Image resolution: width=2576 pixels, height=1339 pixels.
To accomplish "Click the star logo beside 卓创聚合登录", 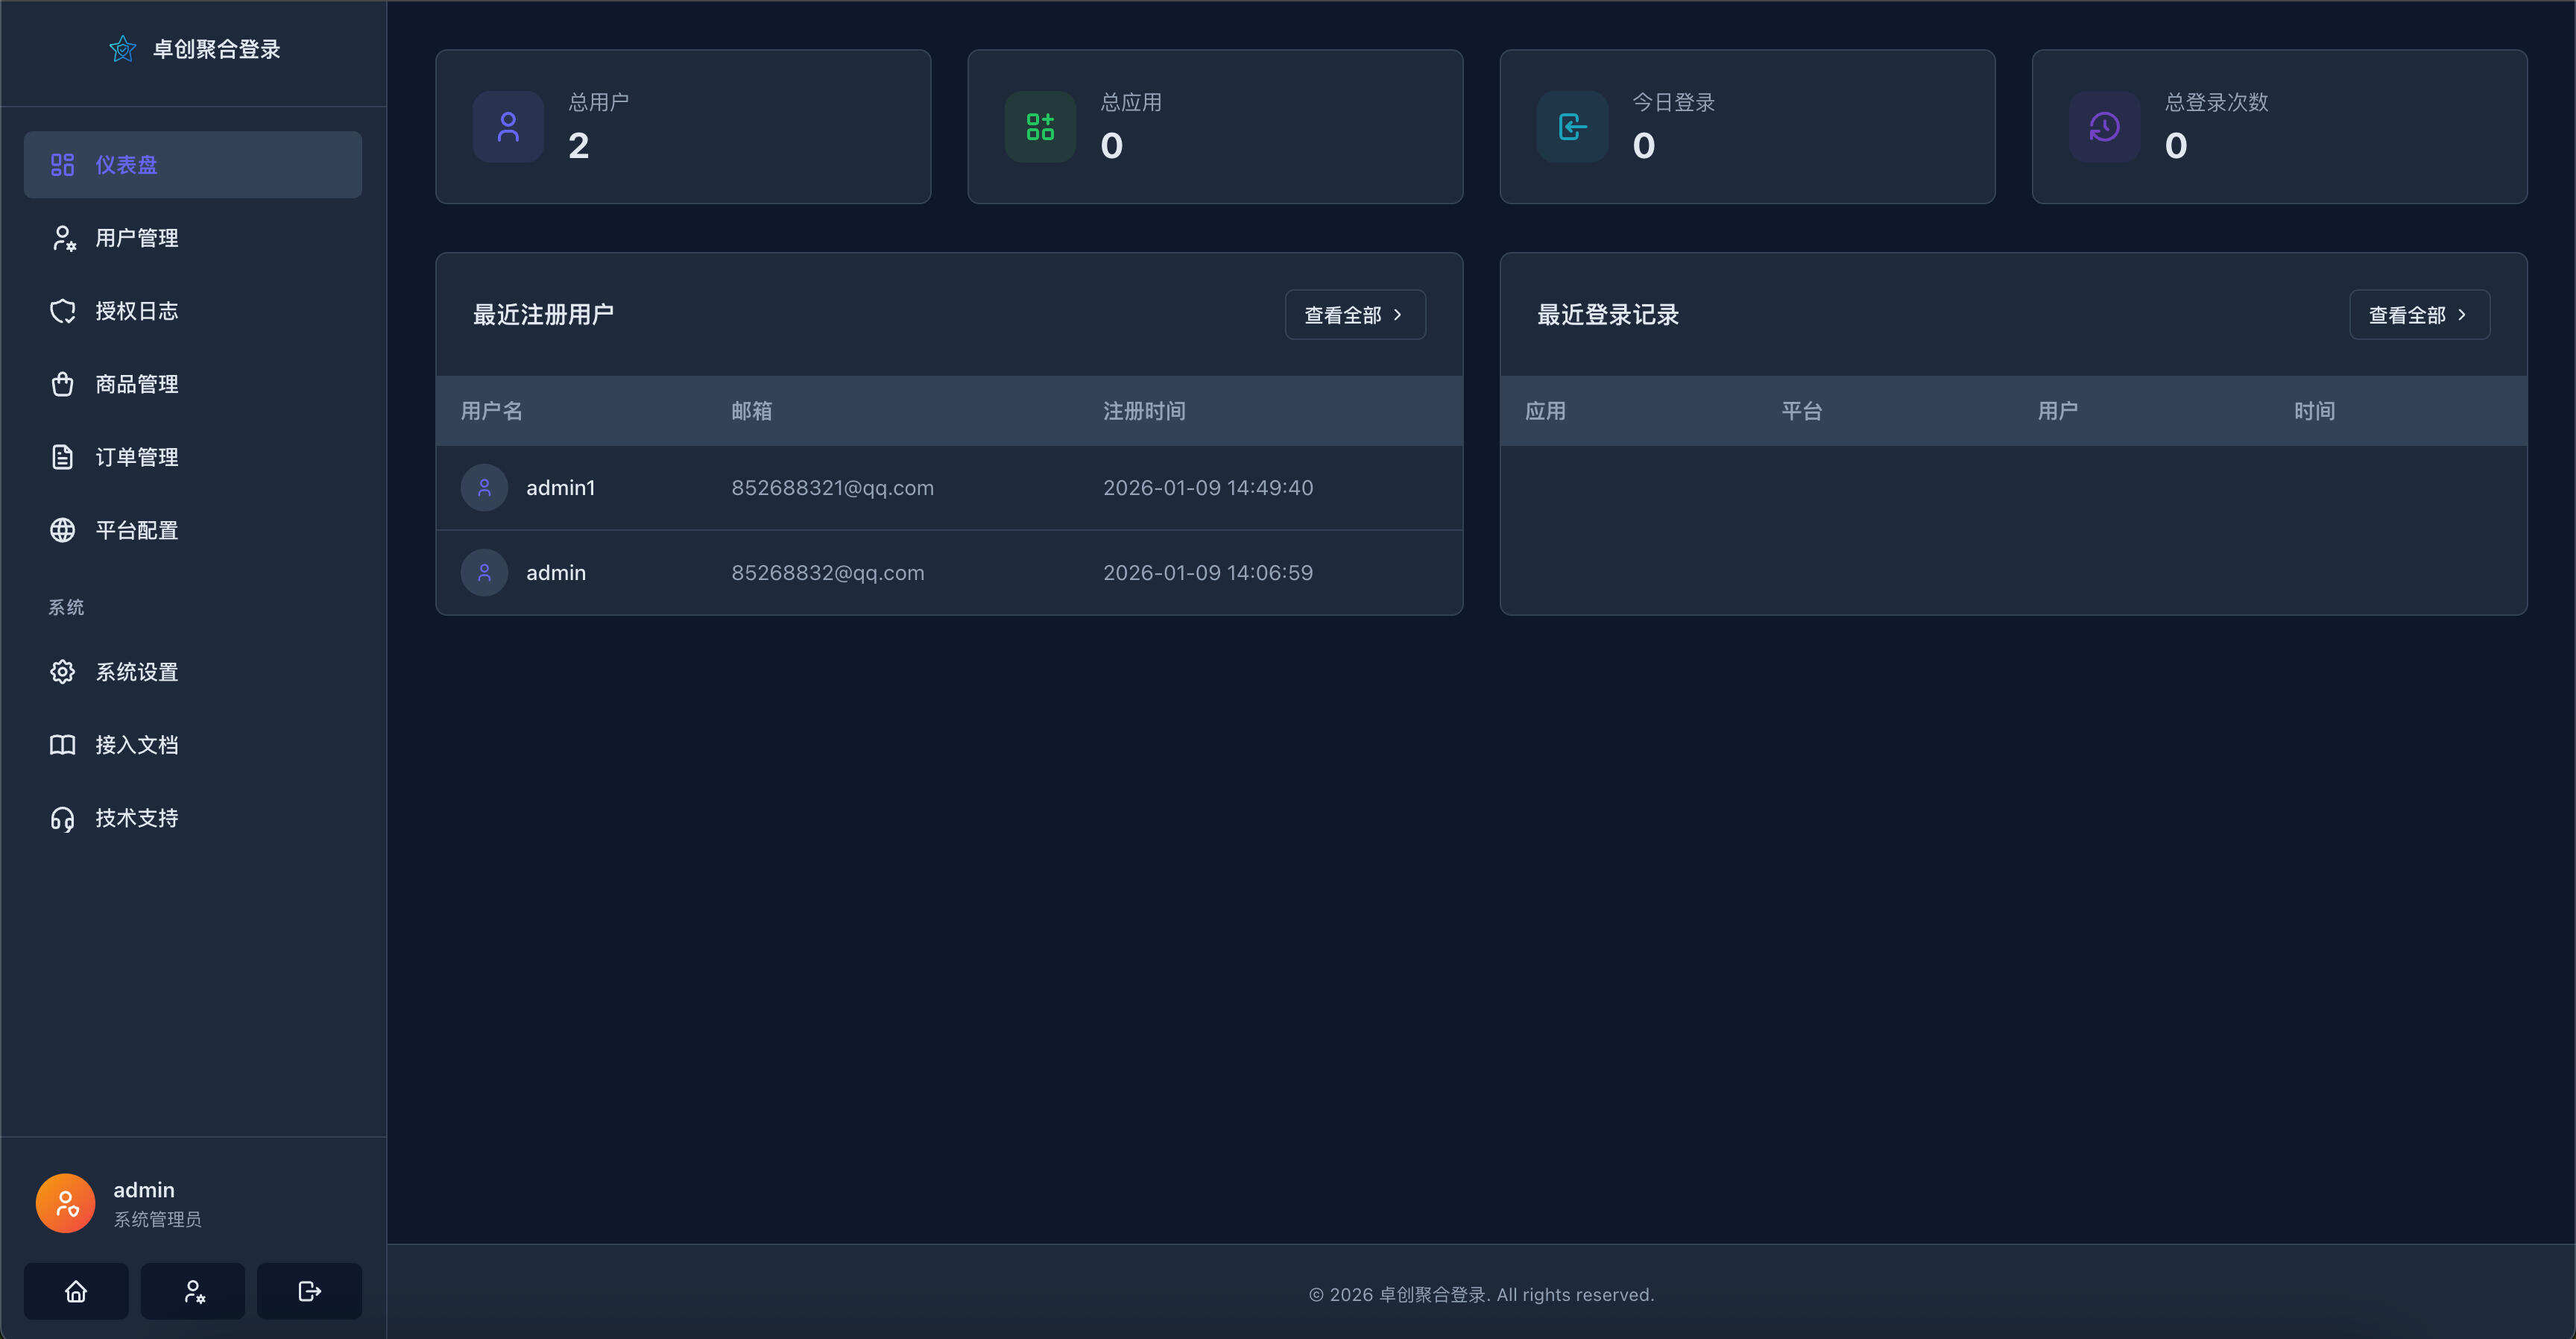I will (x=122, y=49).
